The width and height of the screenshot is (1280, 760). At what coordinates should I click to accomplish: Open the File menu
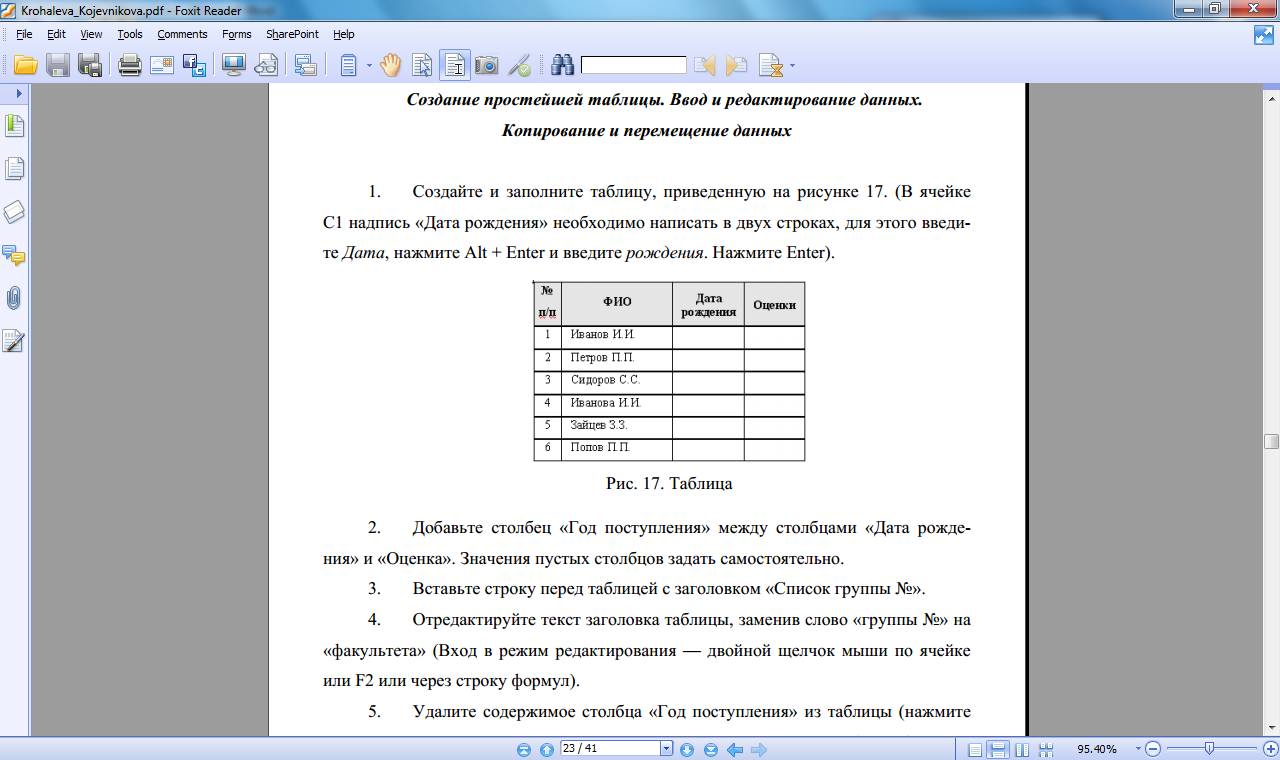[25, 34]
